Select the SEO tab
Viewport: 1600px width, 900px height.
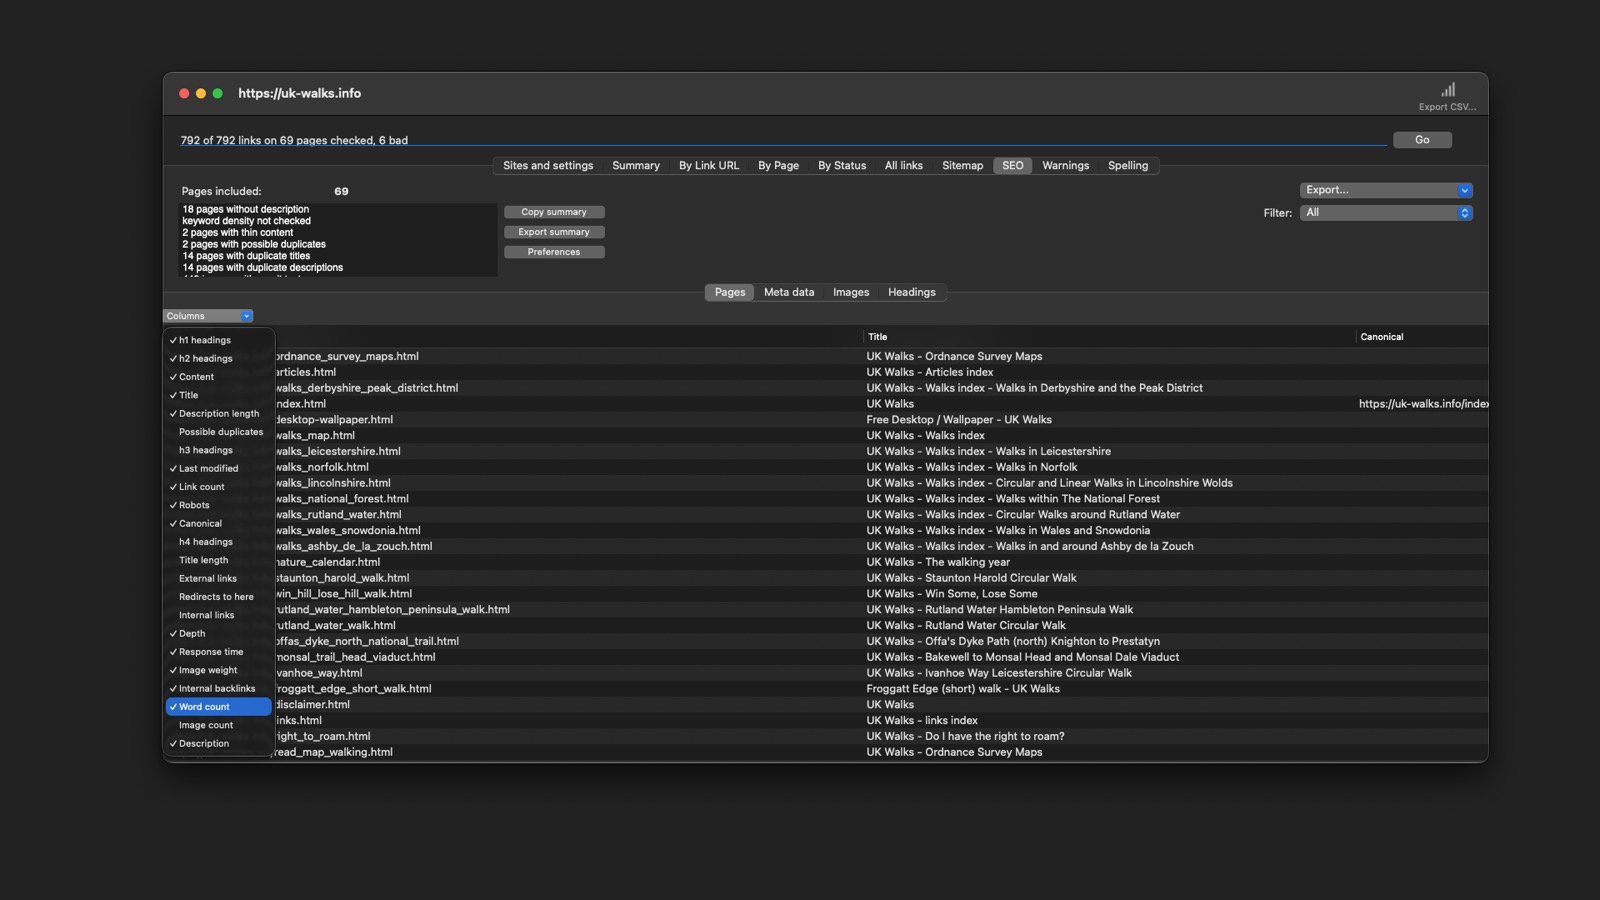pyautogui.click(x=1013, y=166)
